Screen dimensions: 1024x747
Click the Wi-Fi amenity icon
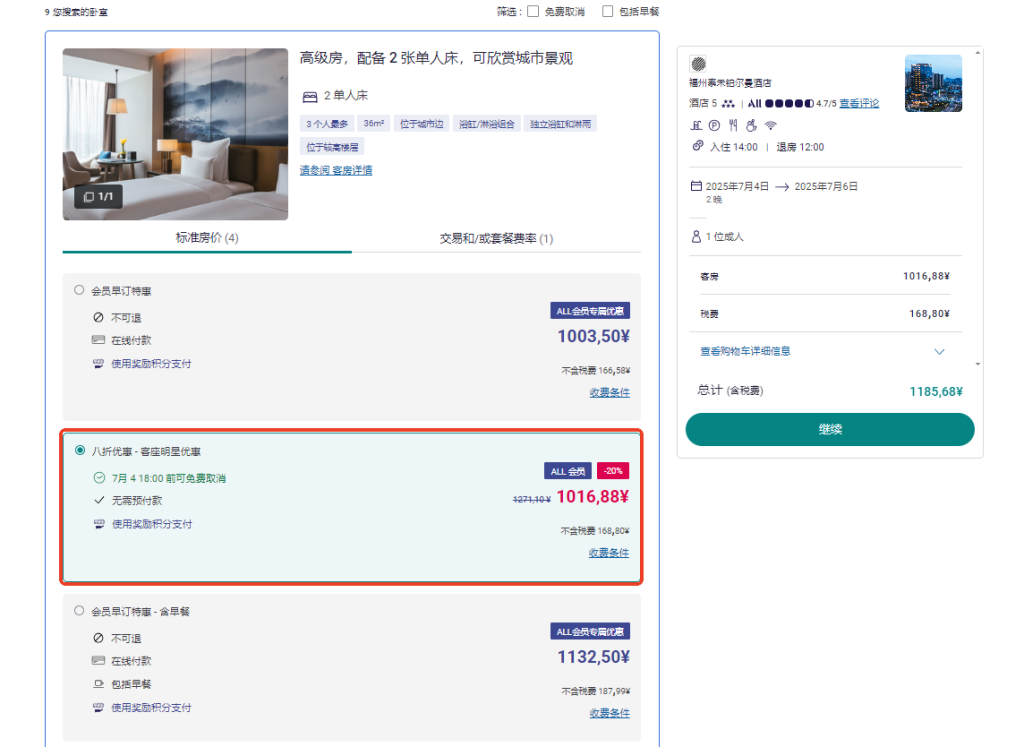pos(771,125)
